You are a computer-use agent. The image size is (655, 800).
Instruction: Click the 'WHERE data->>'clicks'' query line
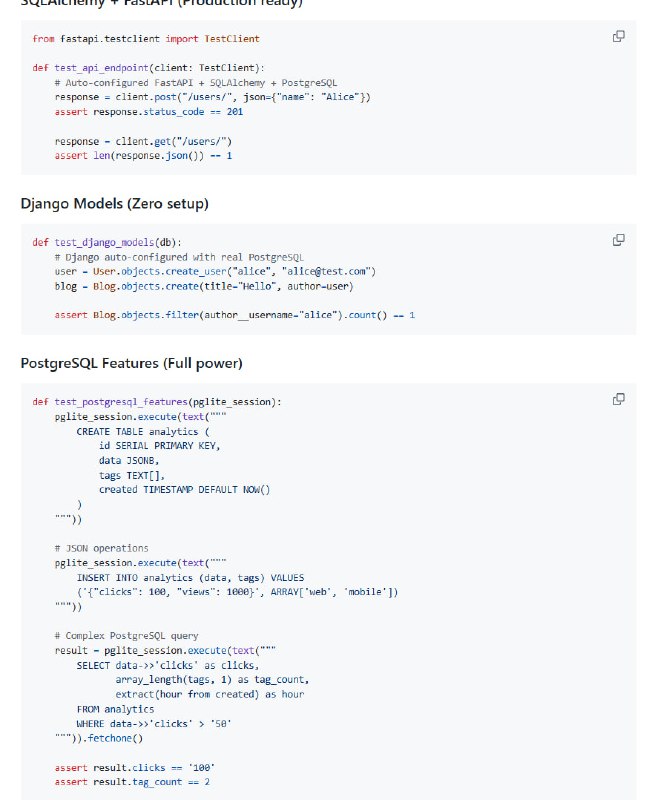point(154,724)
